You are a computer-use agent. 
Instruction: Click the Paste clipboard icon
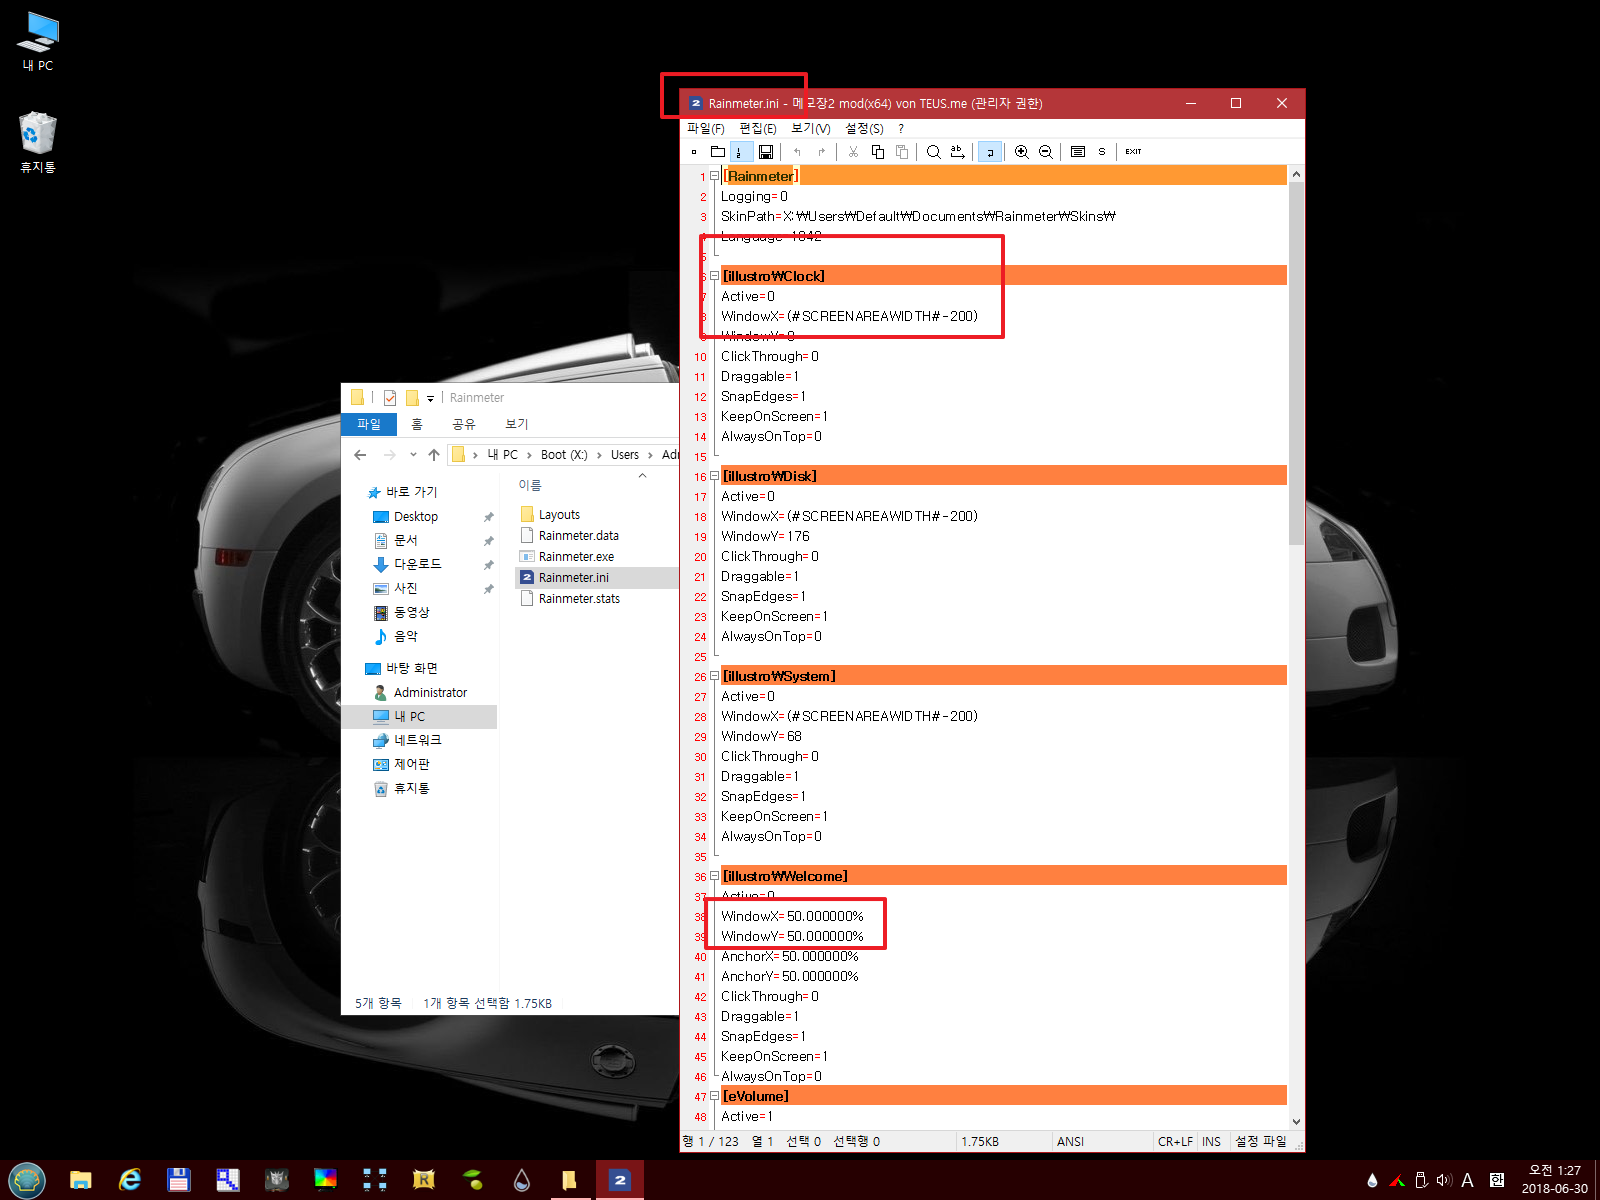[x=902, y=152]
